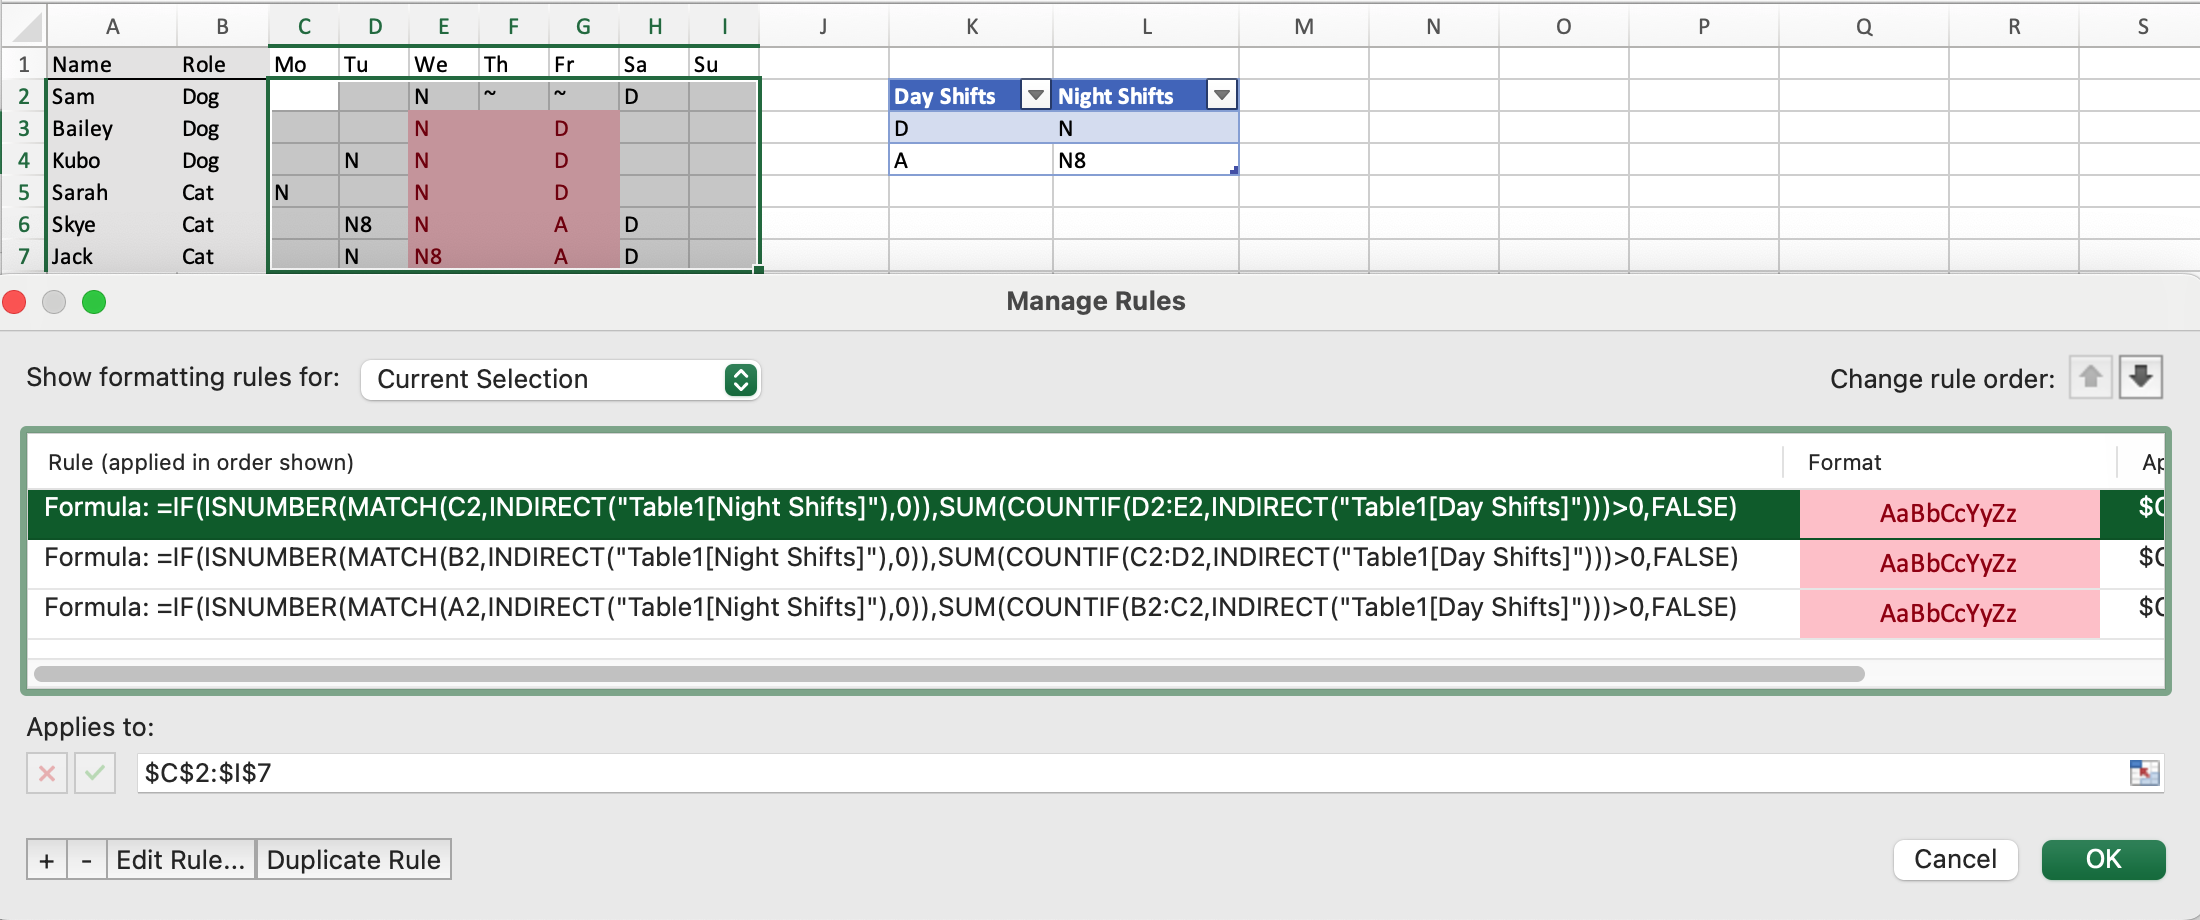Screen dimensions: 2200x920
Task: Select column C header
Action: tap(304, 27)
